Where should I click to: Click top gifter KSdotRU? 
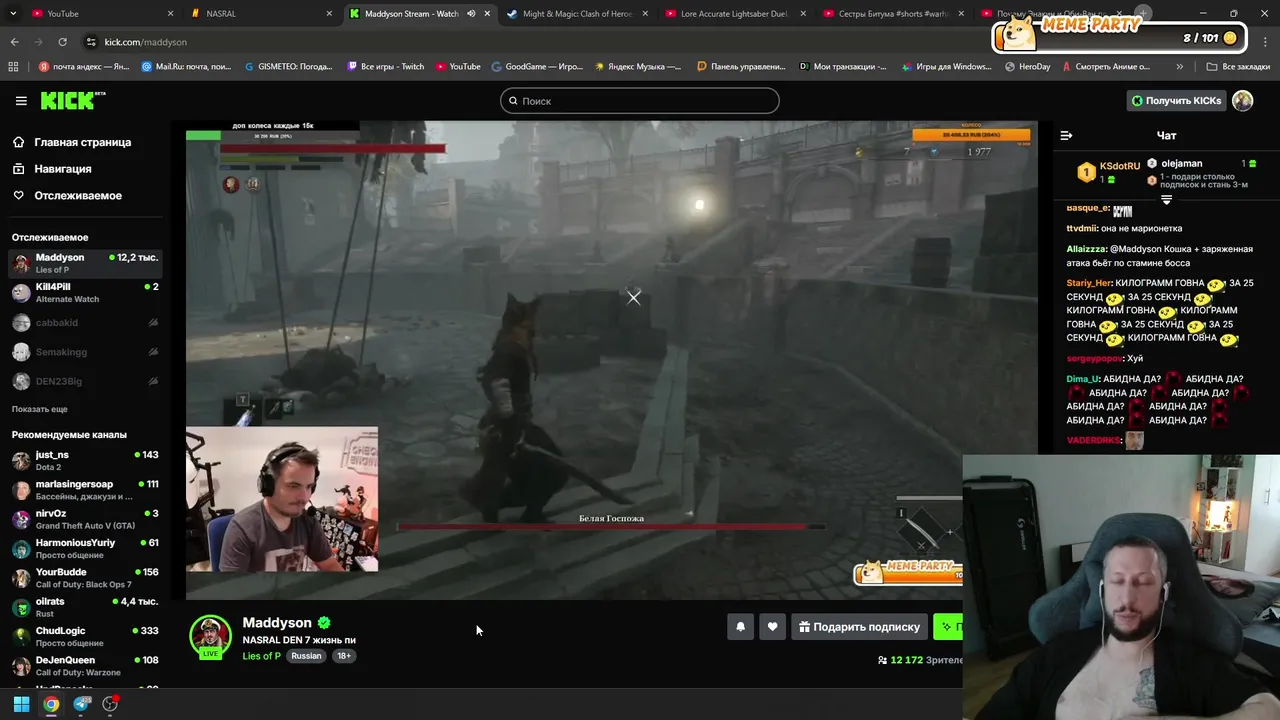tap(1119, 166)
